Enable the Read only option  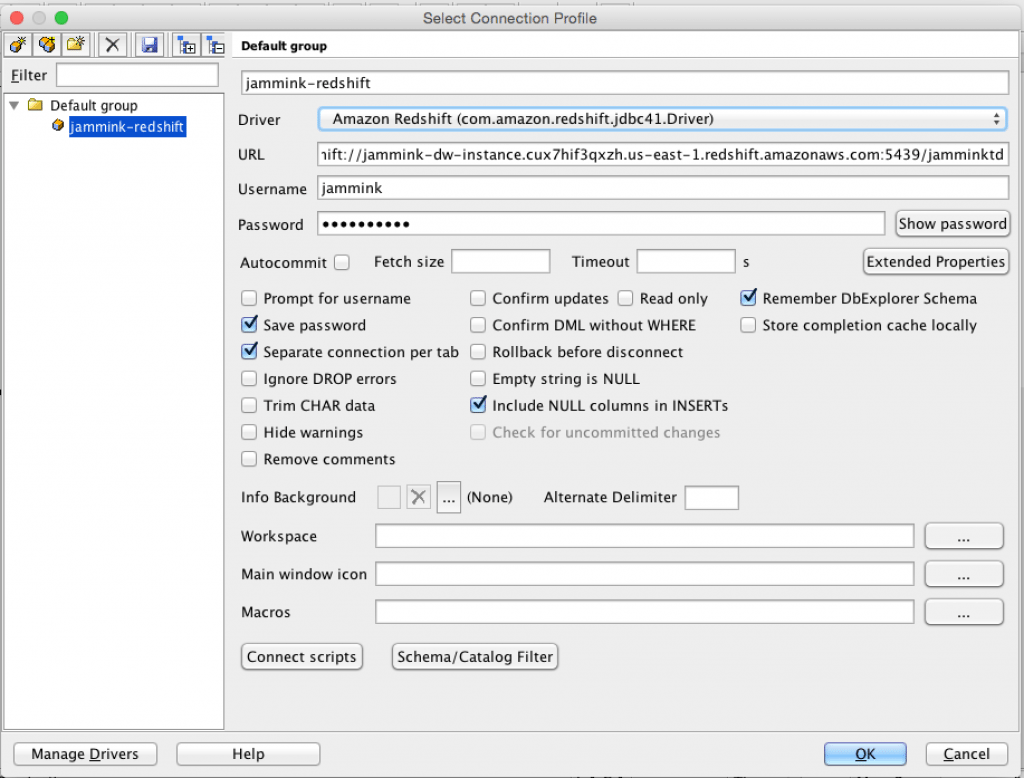tap(626, 299)
